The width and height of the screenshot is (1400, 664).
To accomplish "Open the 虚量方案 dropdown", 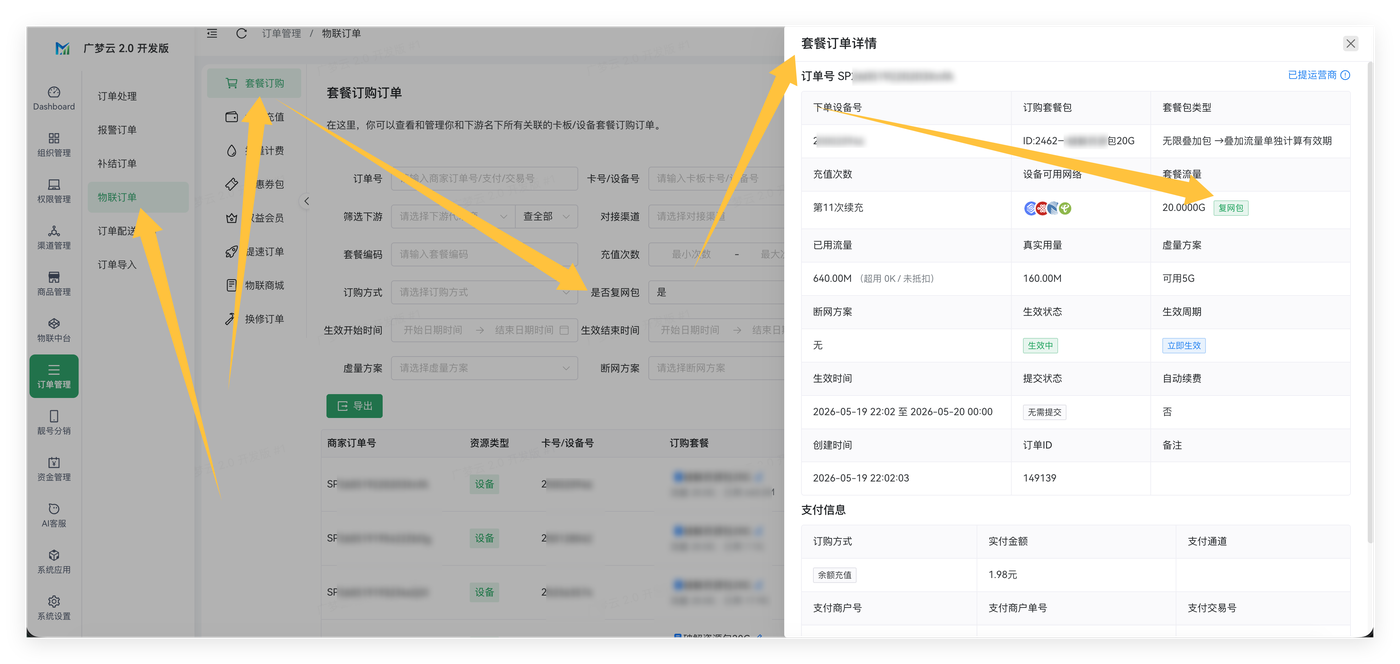I will pos(484,368).
